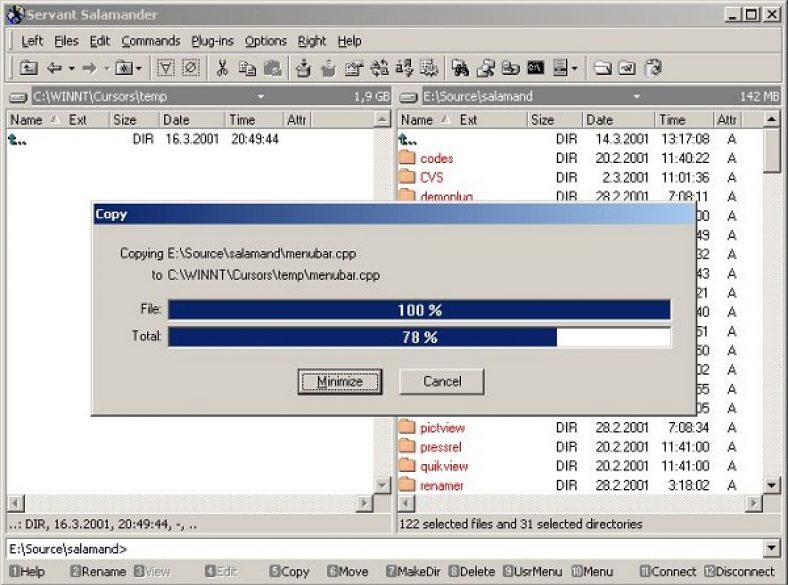Open the Edit menu
The height and width of the screenshot is (585, 788).
pyautogui.click(x=100, y=41)
